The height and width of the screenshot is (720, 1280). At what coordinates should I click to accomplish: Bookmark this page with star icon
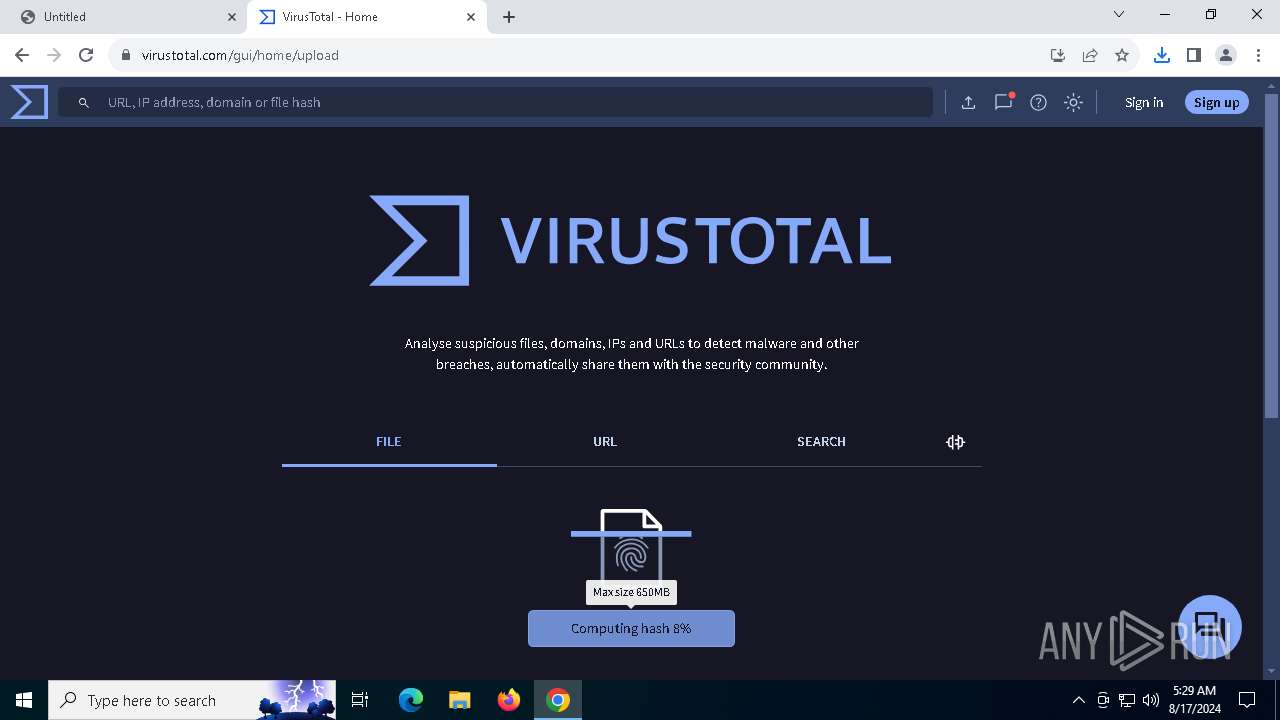coord(1122,55)
